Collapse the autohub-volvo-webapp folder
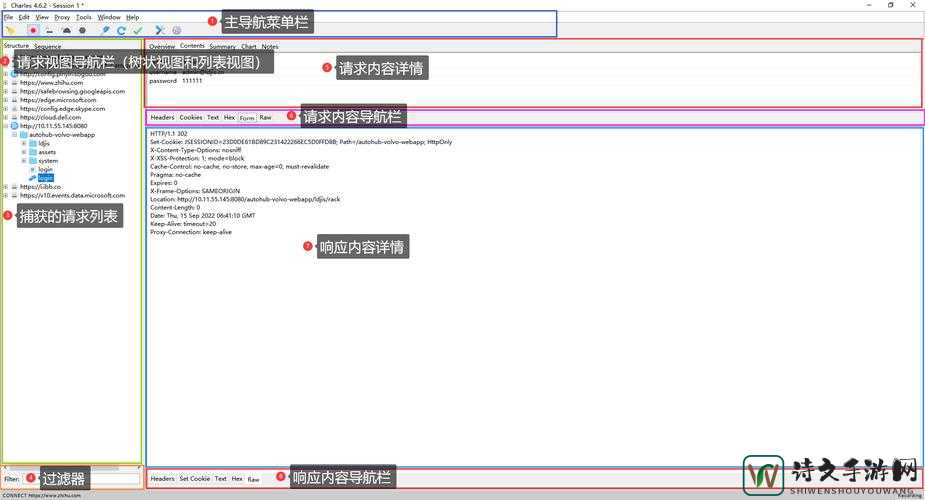Viewport: 925px width, 500px height. [x=15, y=134]
